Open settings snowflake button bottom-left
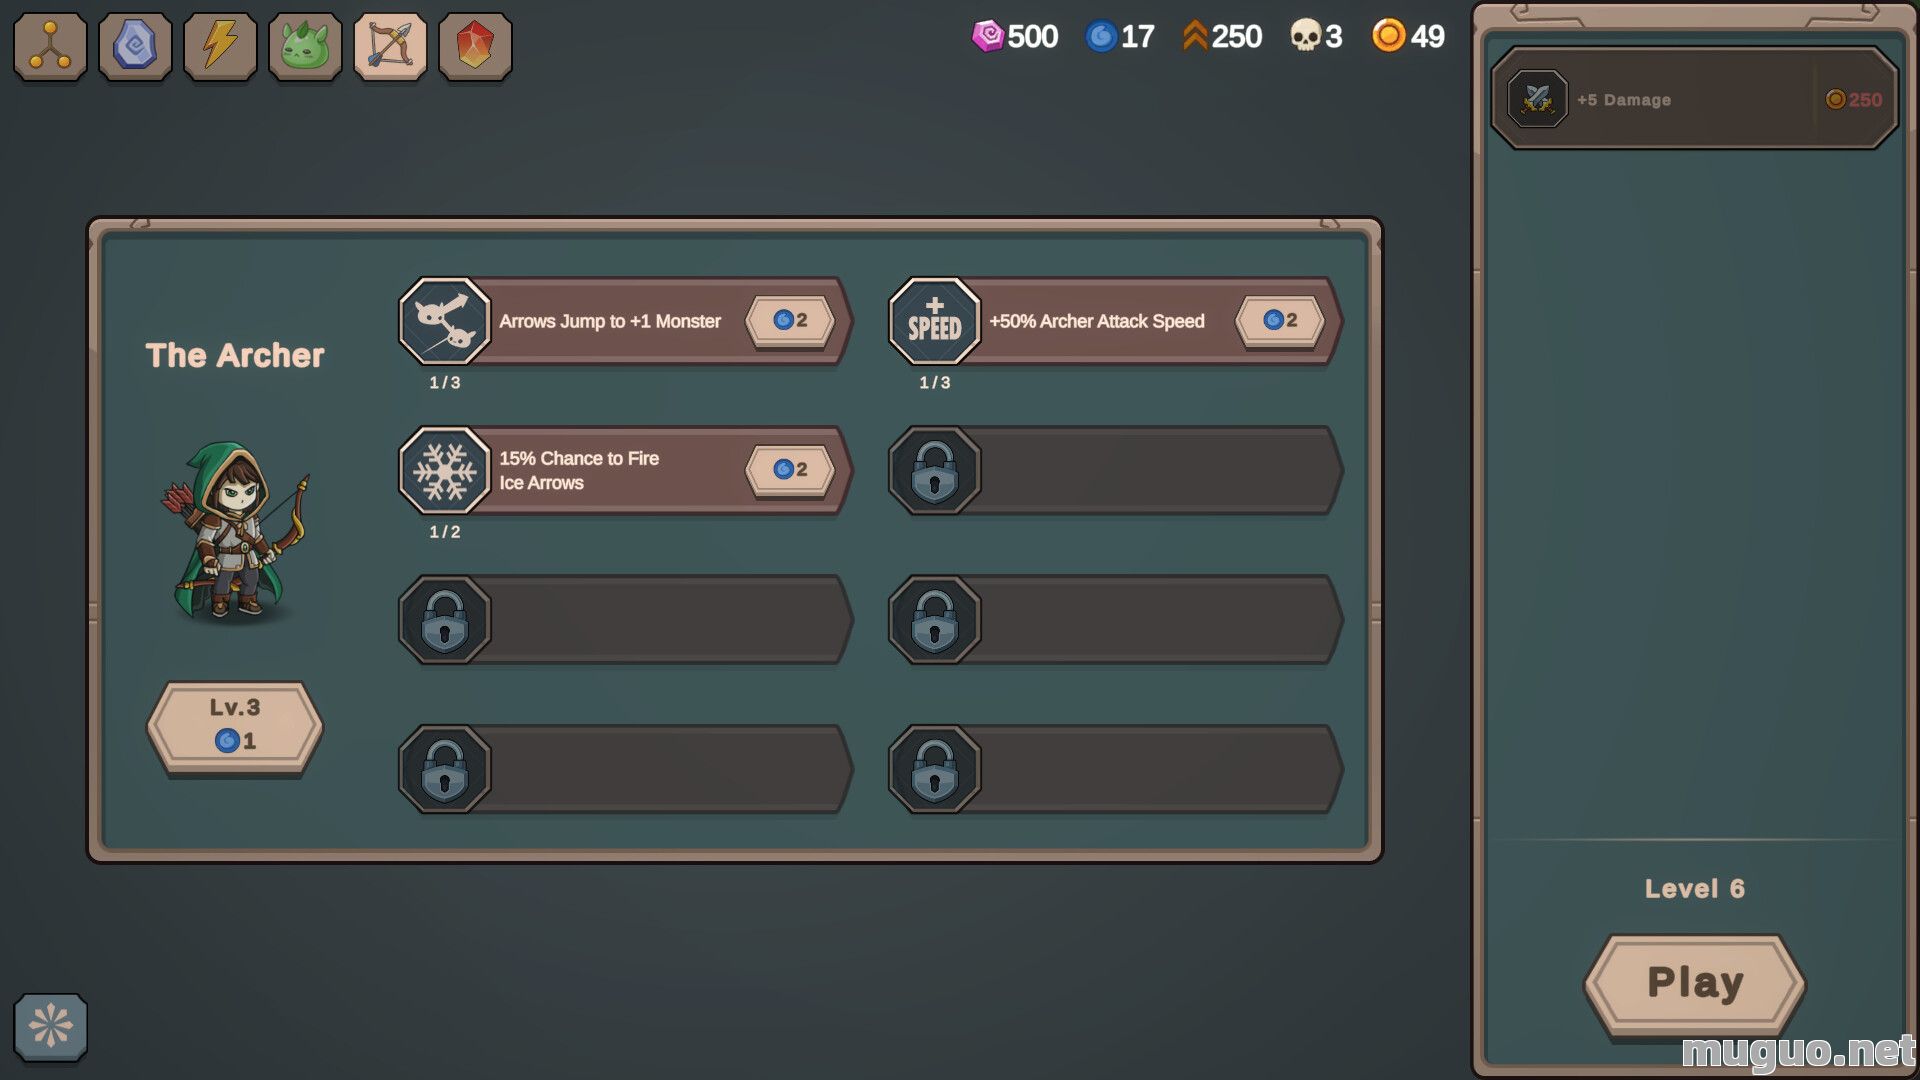 click(50, 1026)
